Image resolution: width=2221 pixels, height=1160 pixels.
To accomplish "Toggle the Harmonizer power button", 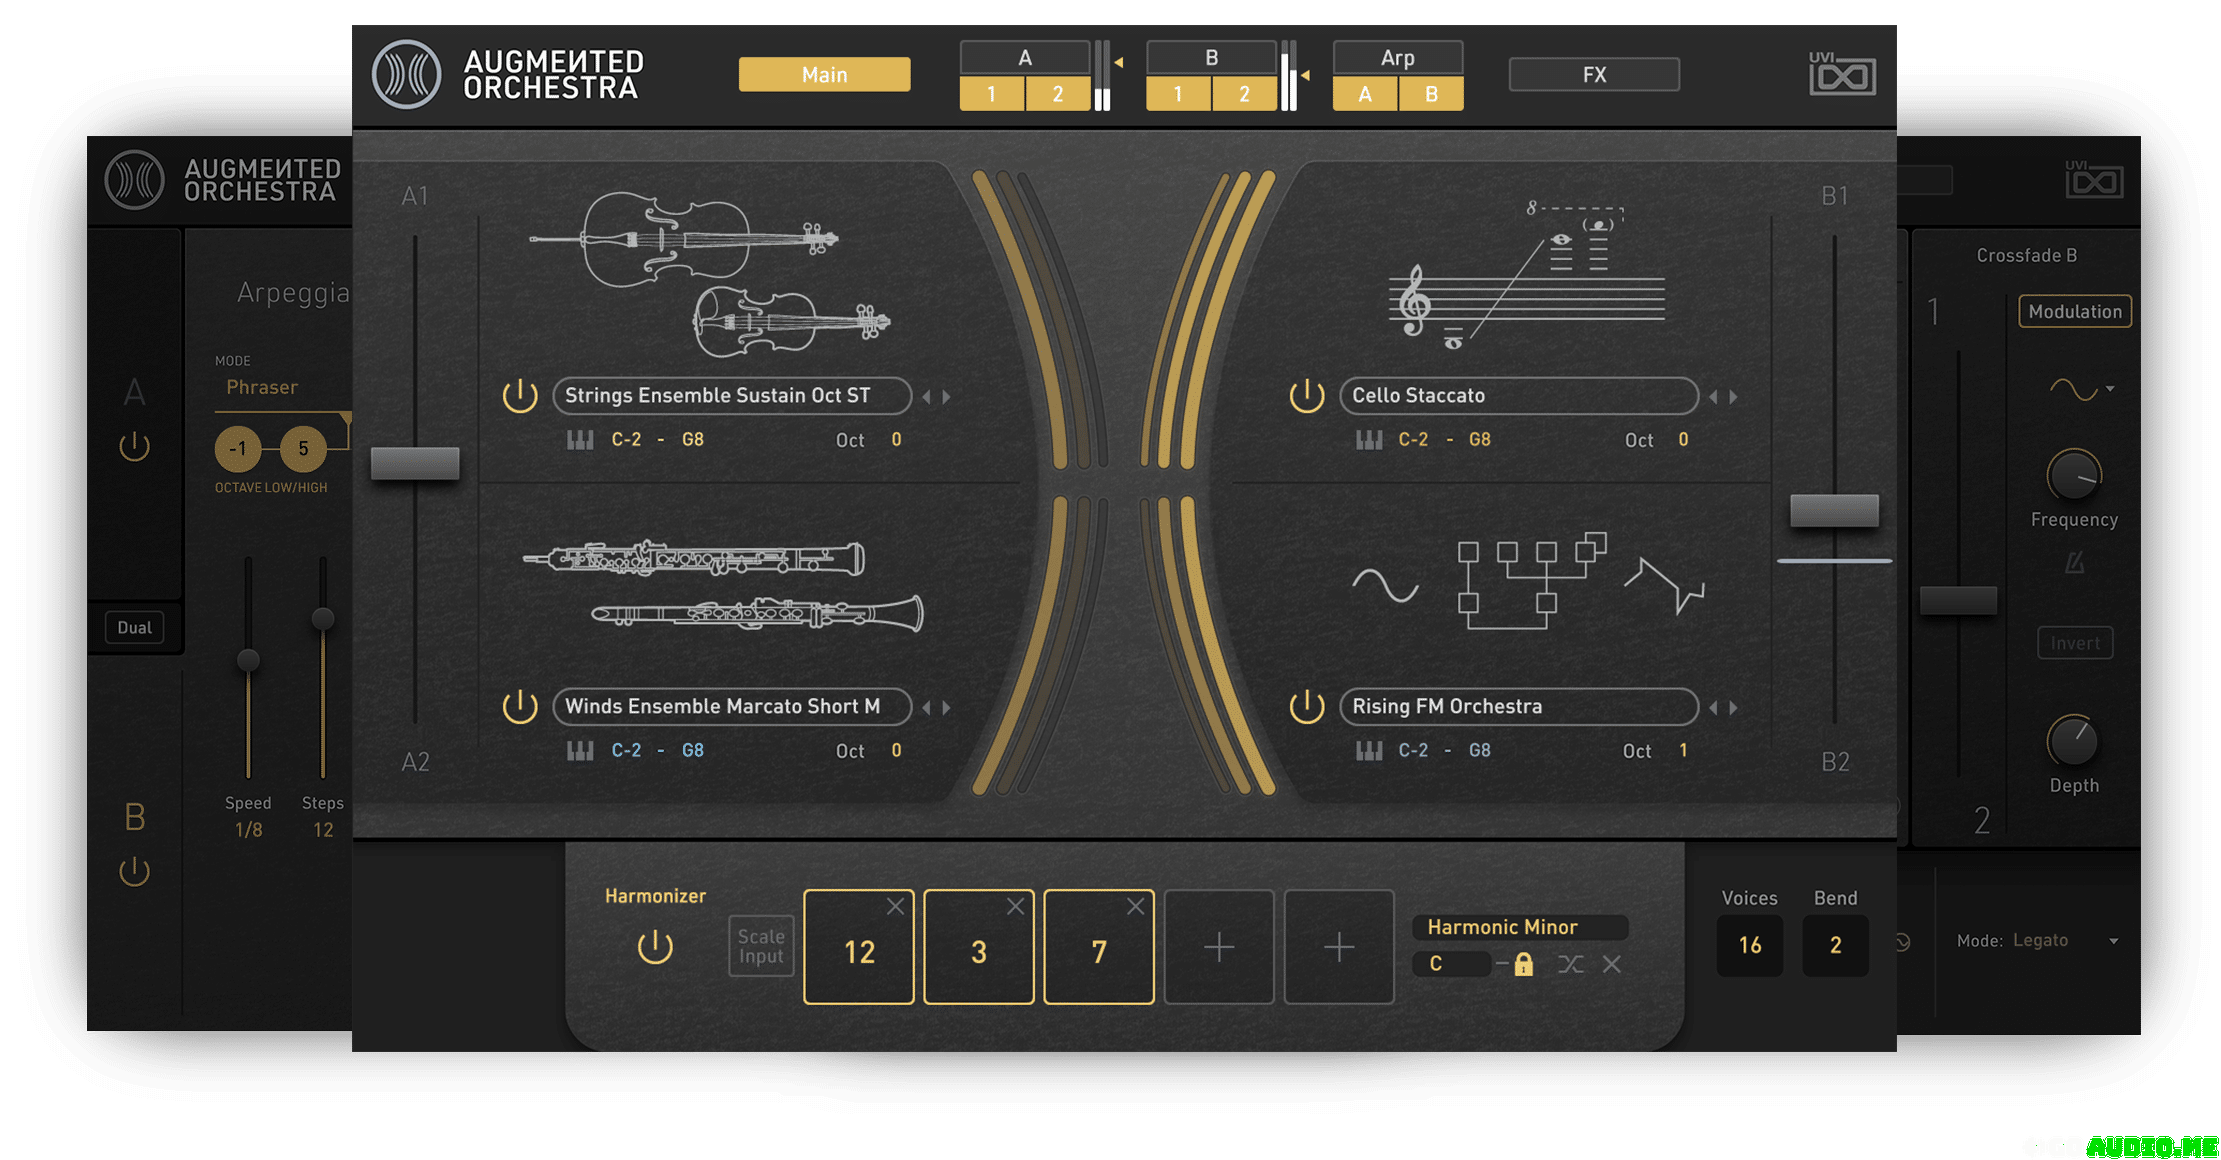I will pos(656,946).
